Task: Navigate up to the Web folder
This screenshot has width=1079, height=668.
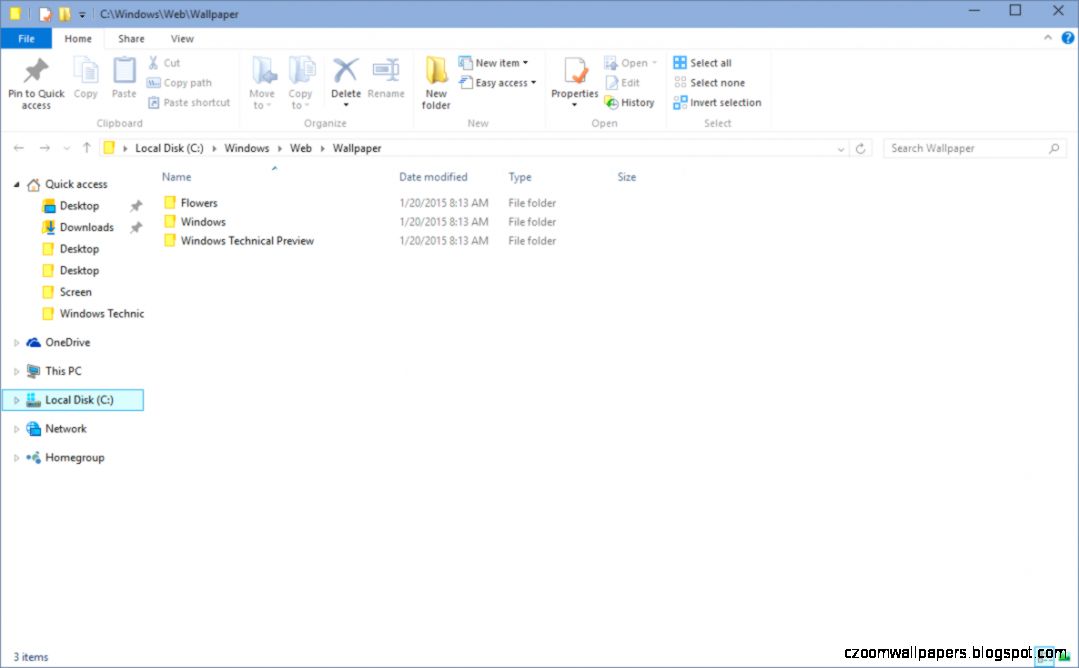Action: tap(300, 147)
